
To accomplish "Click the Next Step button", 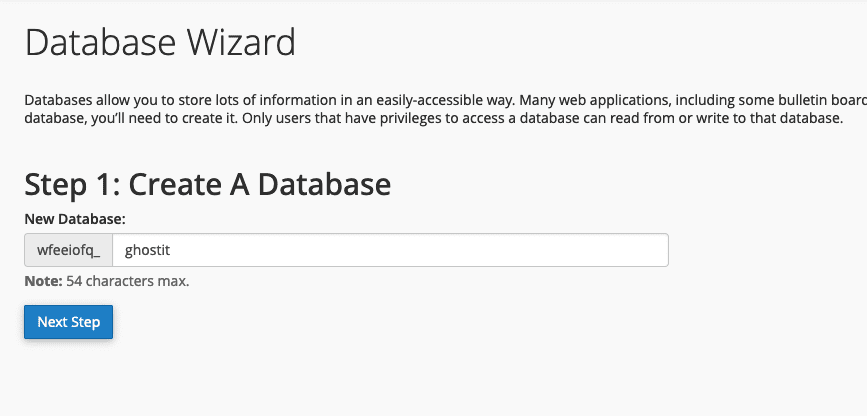I will click(68, 322).
